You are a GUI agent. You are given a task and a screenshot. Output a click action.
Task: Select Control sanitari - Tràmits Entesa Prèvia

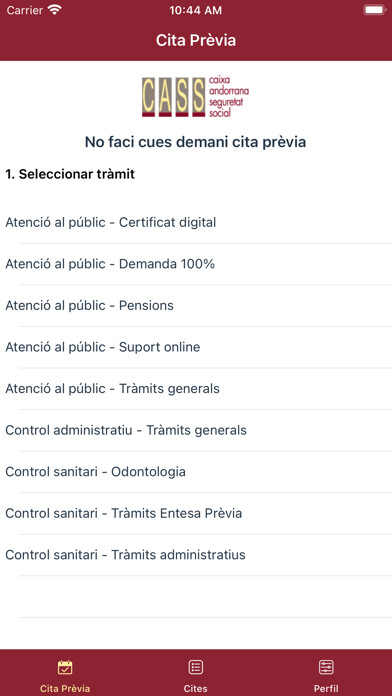[x=196, y=514]
